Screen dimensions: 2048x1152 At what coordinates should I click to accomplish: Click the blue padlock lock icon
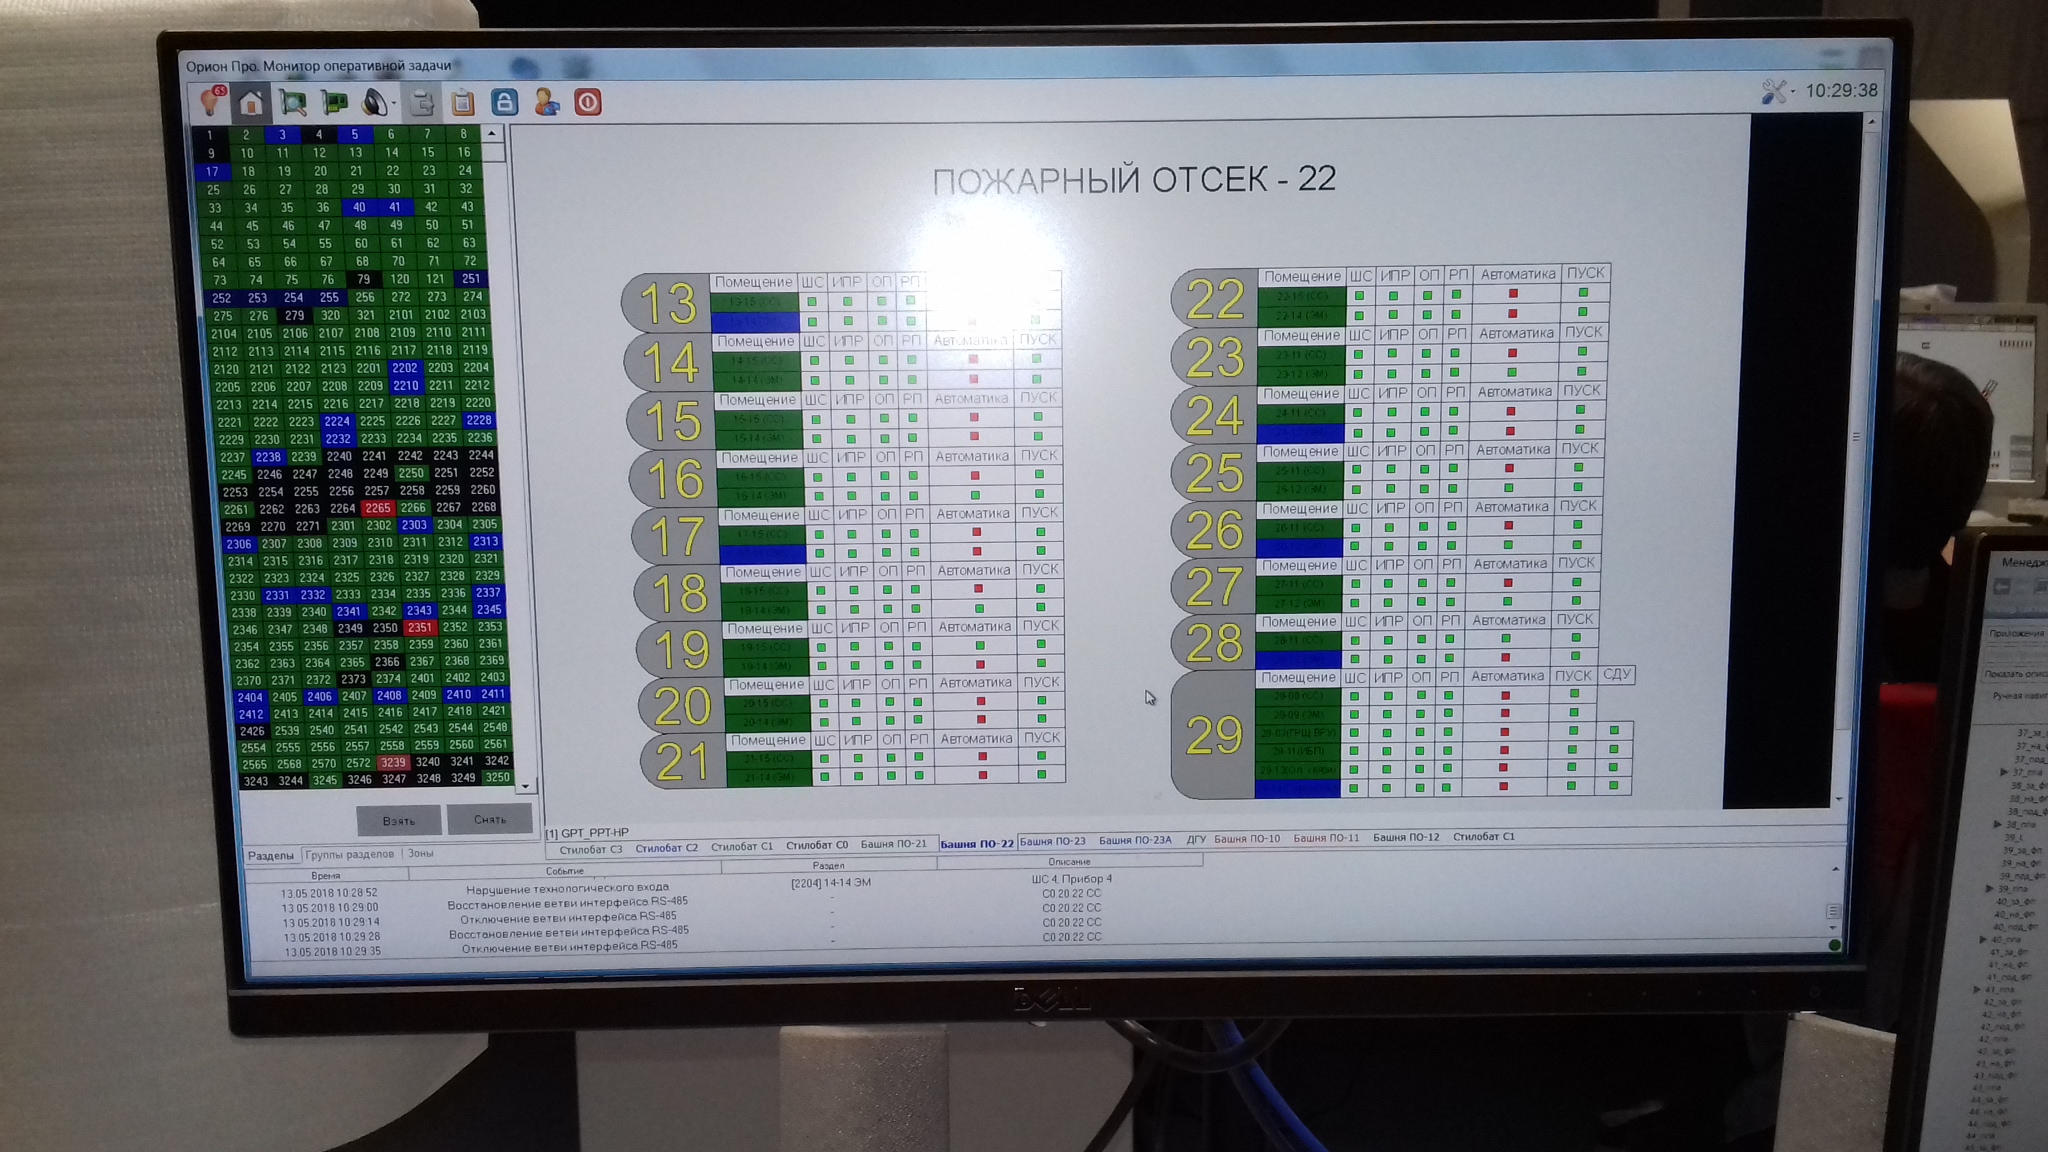[505, 102]
